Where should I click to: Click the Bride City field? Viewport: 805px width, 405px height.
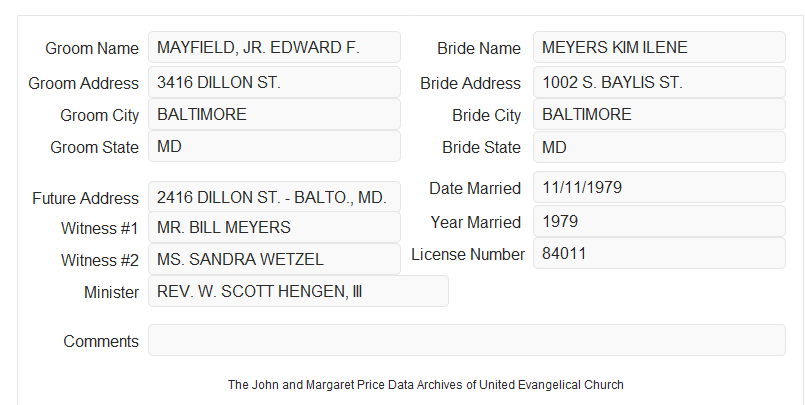[659, 114]
